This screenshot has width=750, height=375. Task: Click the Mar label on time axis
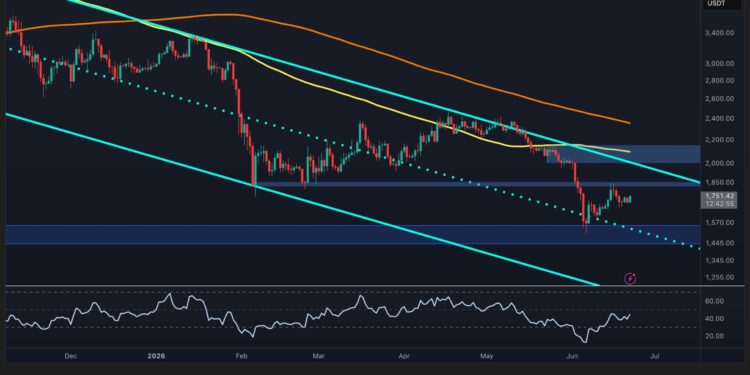[x=320, y=356]
